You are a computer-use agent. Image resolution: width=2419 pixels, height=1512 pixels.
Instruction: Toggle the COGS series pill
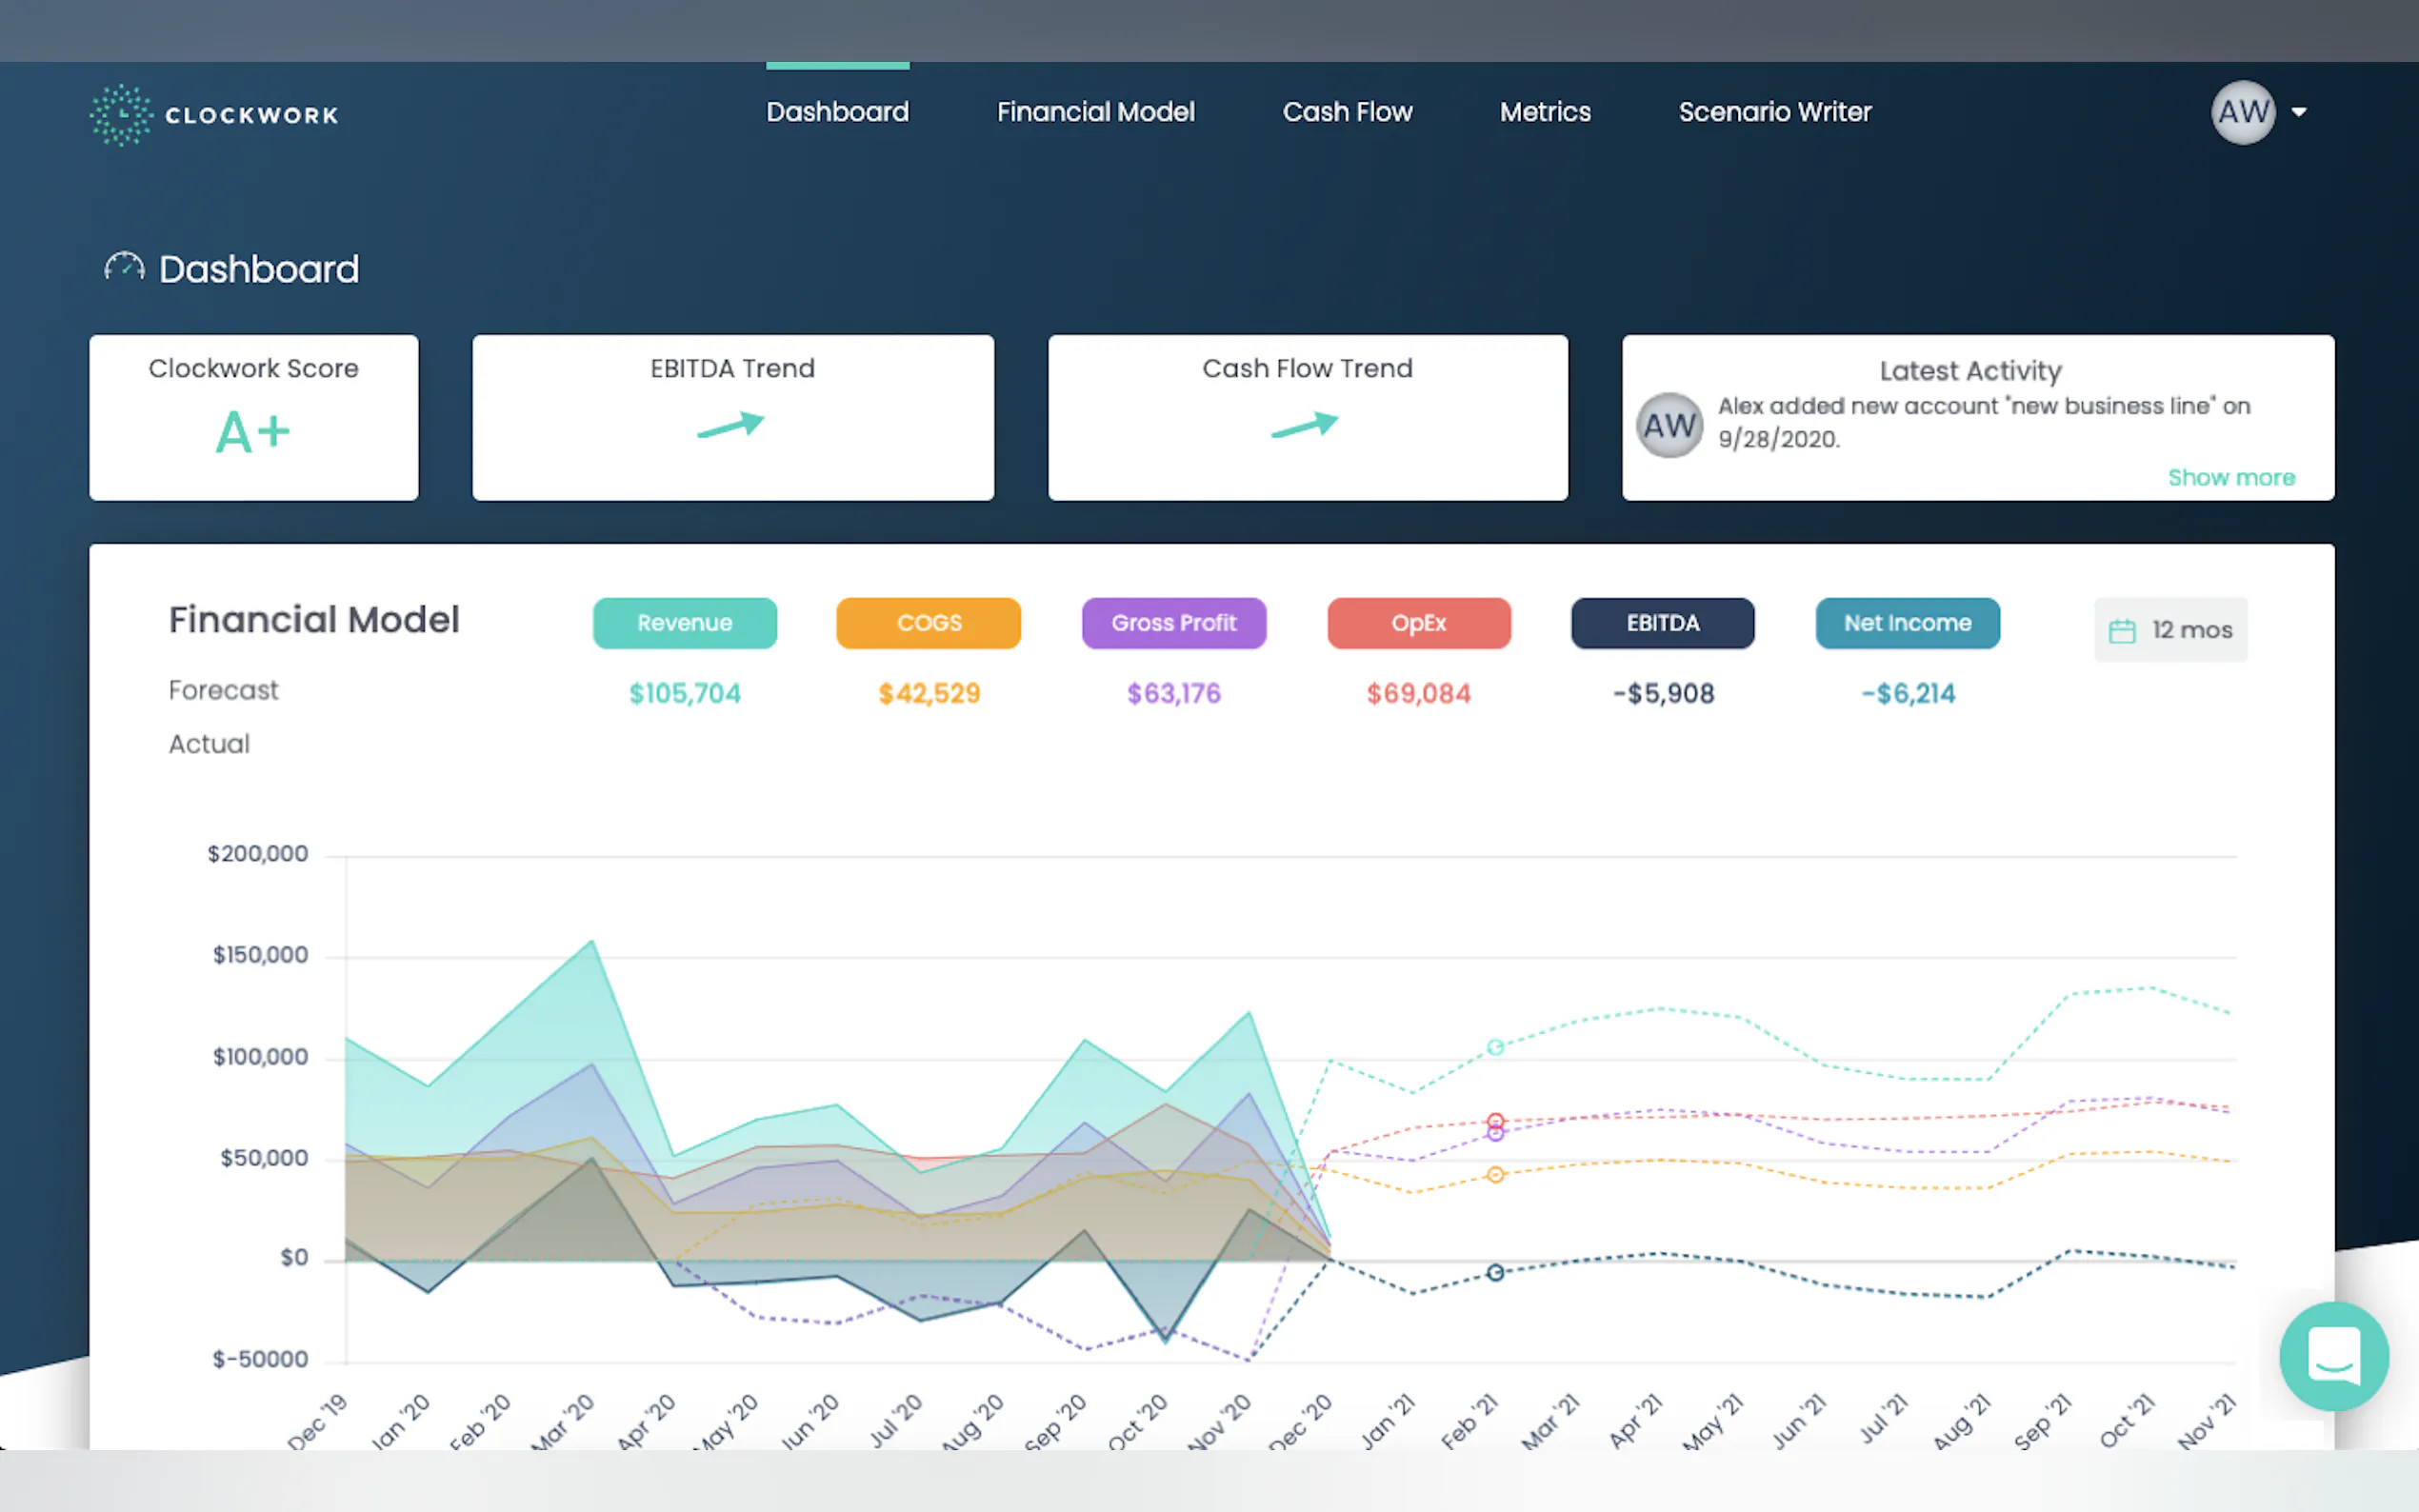pos(928,623)
